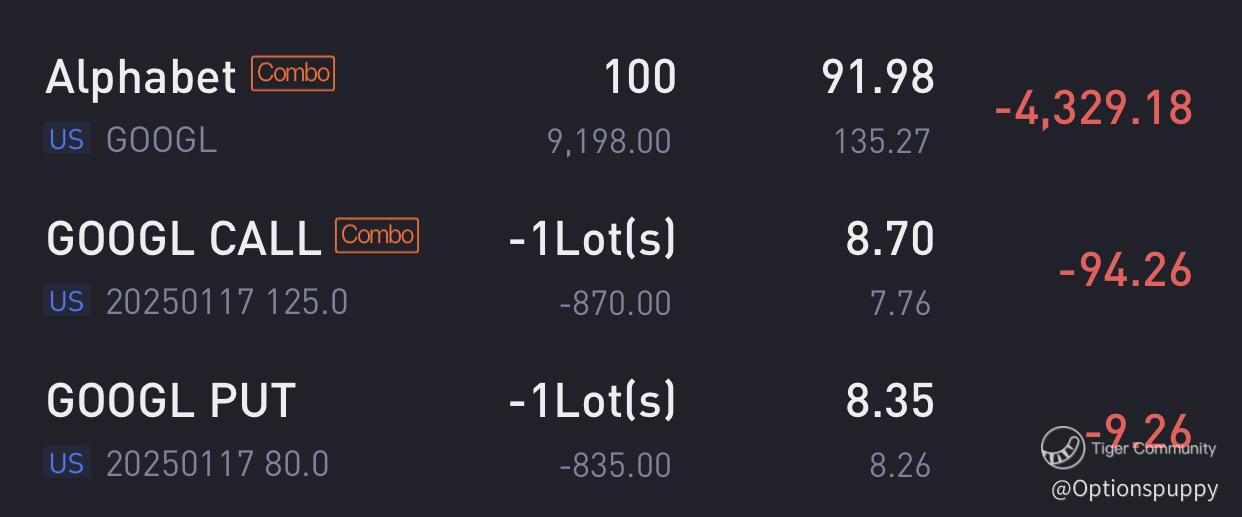Click the -4,329.18 loss figure

pyautogui.click(x=1093, y=108)
